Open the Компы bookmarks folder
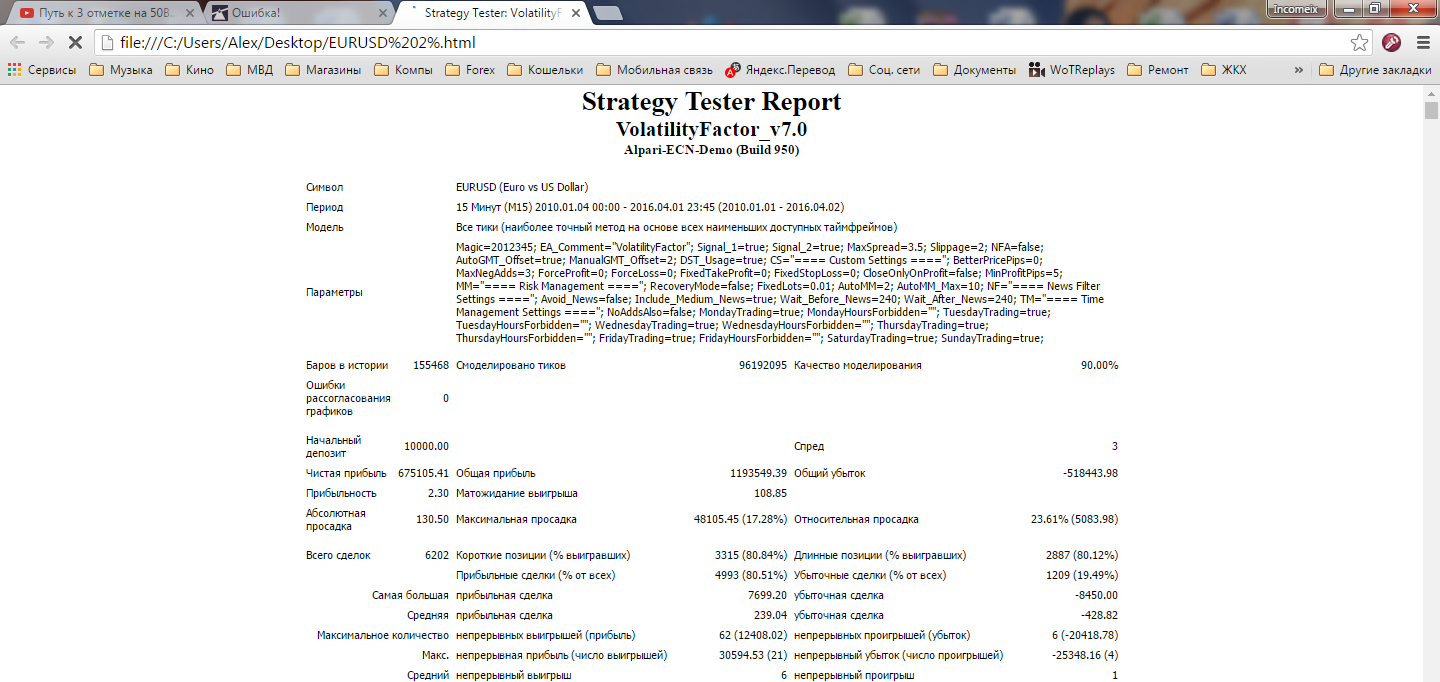1440x682 pixels. coord(403,70)
